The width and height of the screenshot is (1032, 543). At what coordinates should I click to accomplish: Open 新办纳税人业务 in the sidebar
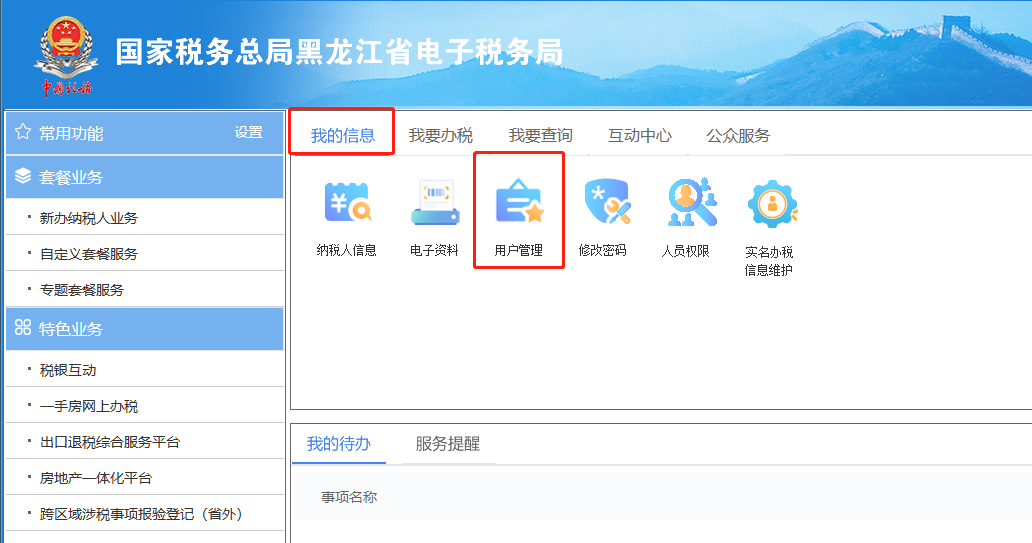pos(89,218)
